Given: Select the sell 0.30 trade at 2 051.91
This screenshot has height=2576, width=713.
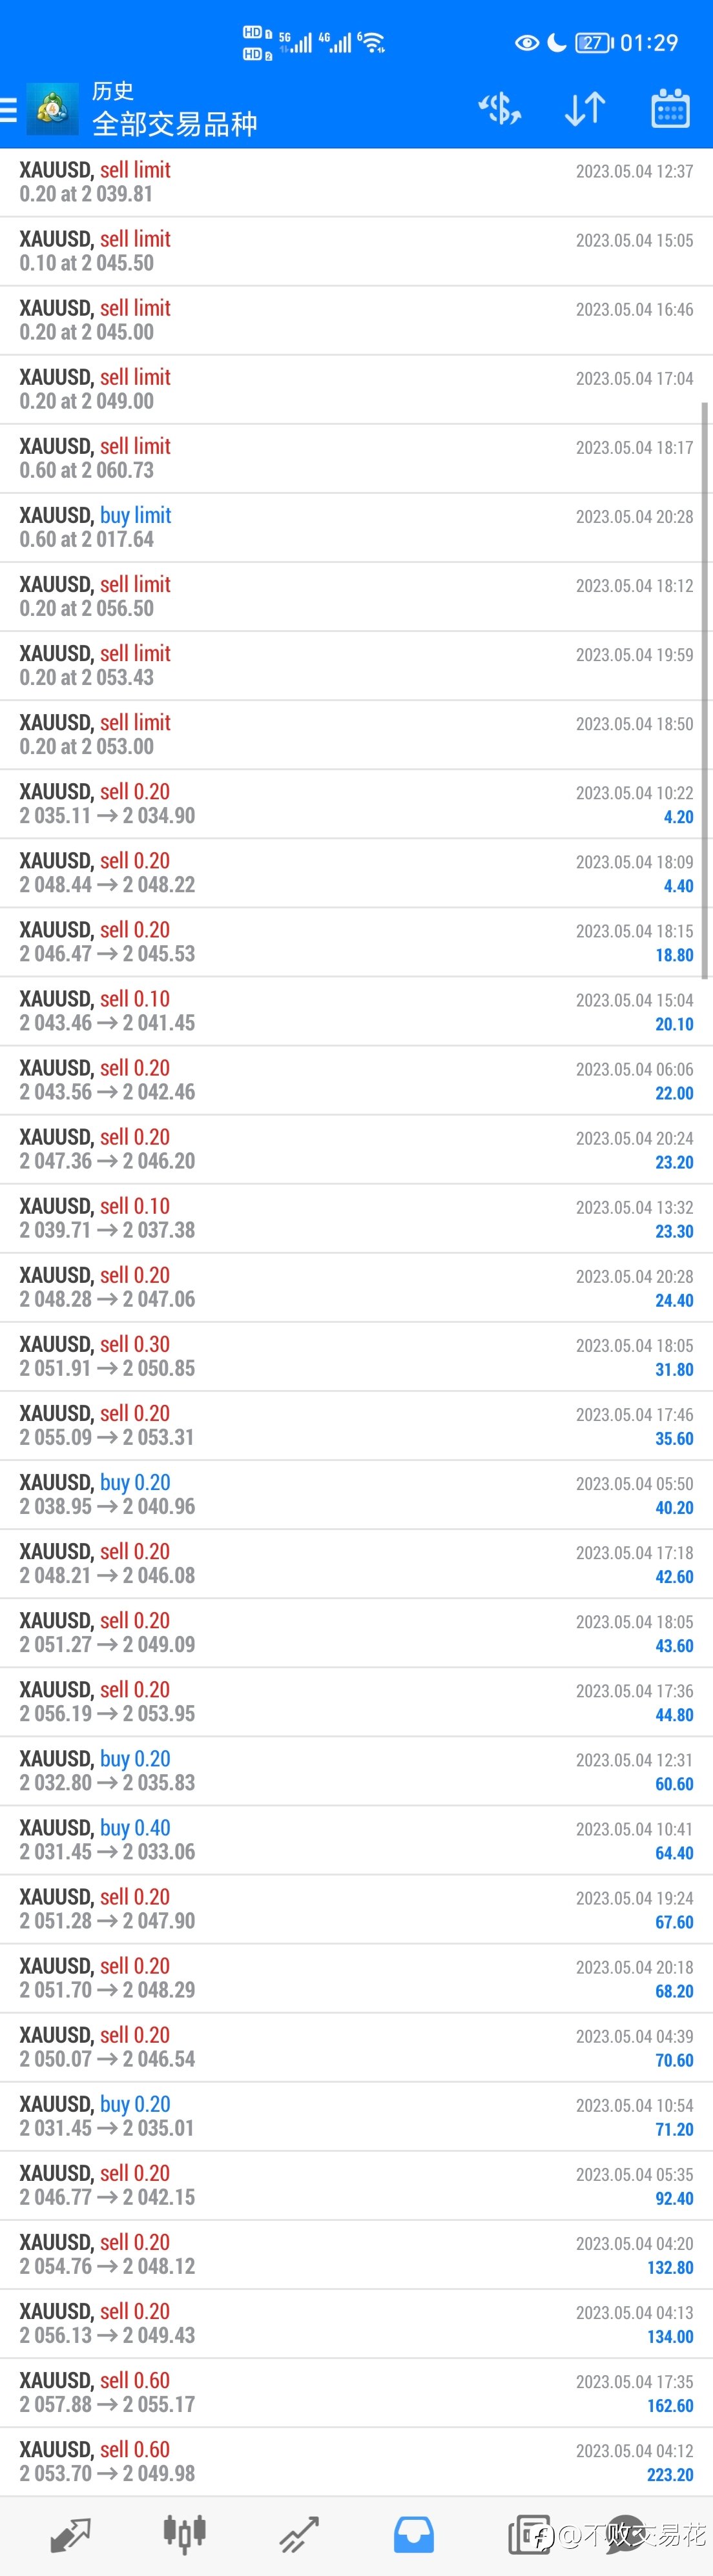Looking at the screenshot, I should pos(356,1356).
